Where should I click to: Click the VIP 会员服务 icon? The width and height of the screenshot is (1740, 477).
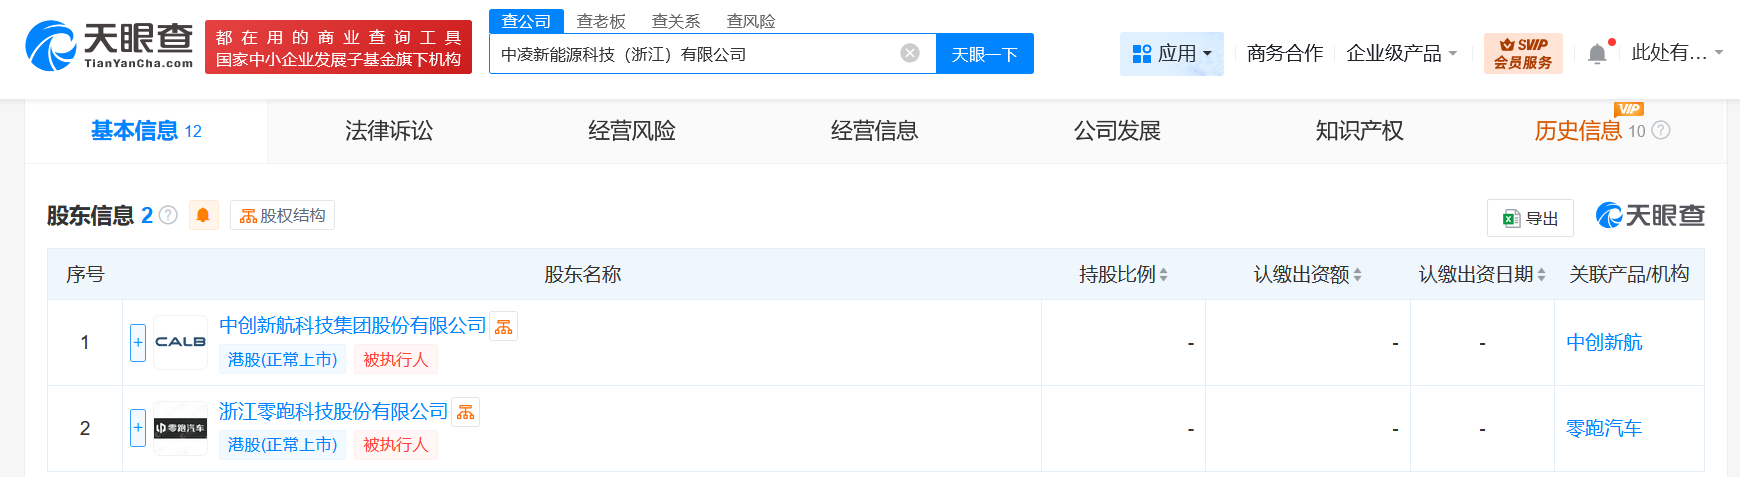click(1522, 53)
